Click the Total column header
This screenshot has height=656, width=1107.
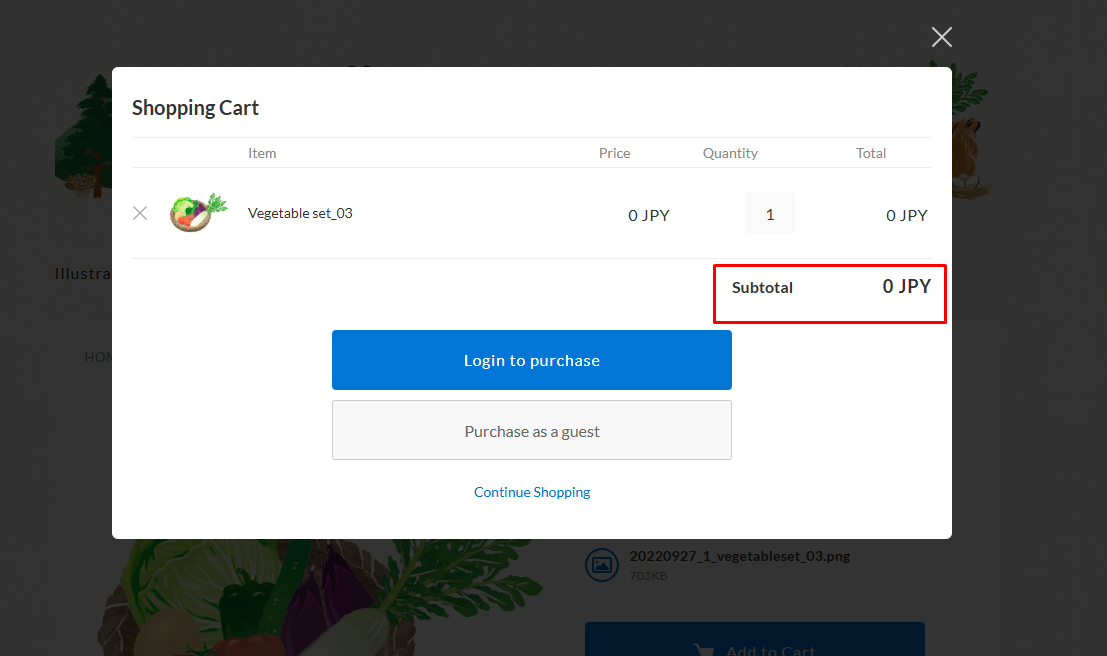871,153
